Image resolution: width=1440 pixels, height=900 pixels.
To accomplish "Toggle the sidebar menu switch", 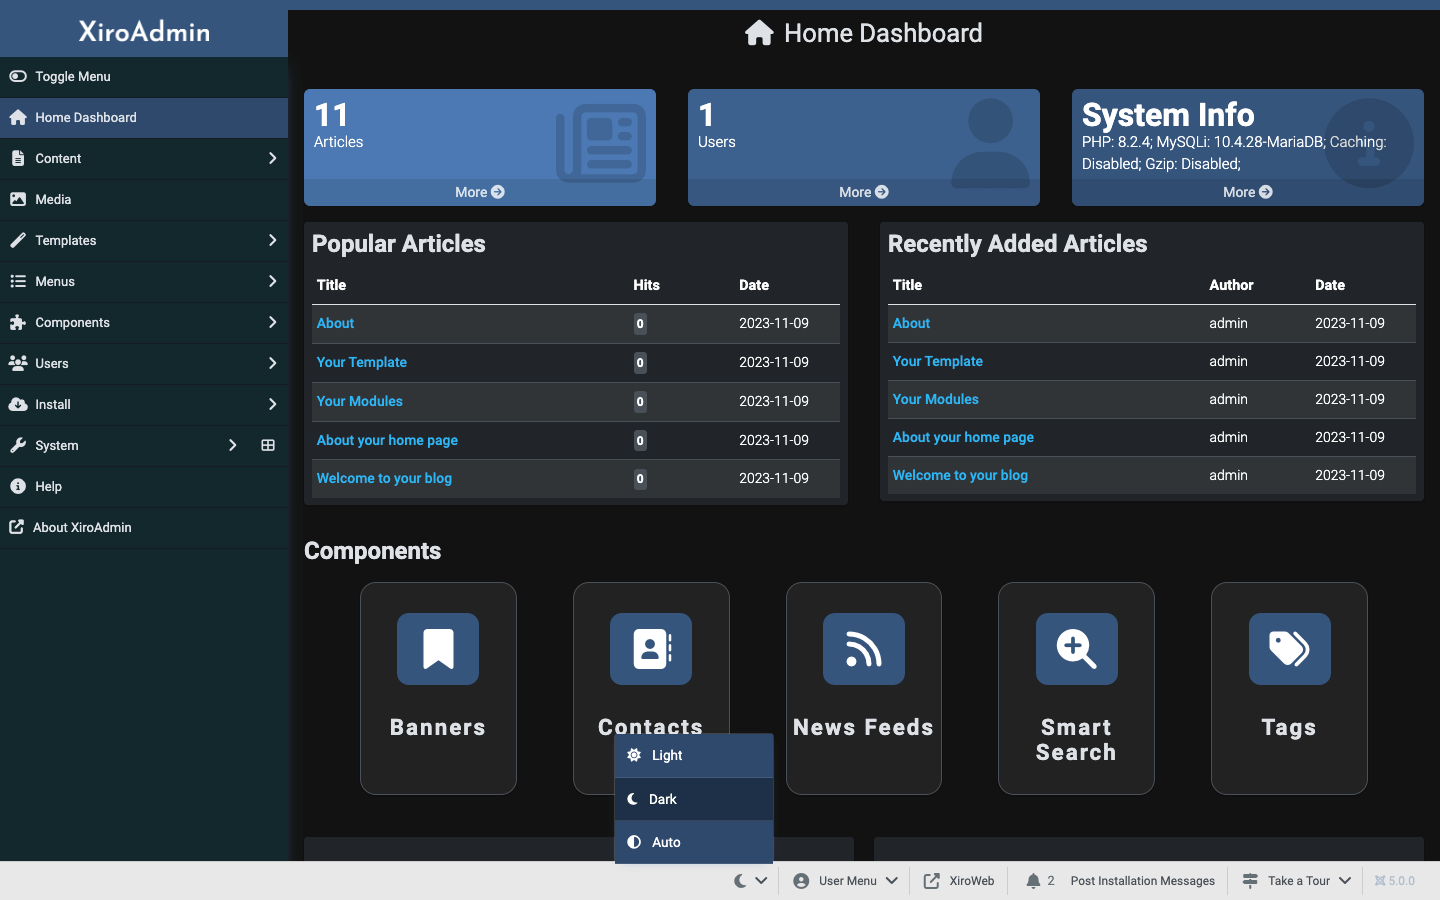I will (x=18, y=76).
